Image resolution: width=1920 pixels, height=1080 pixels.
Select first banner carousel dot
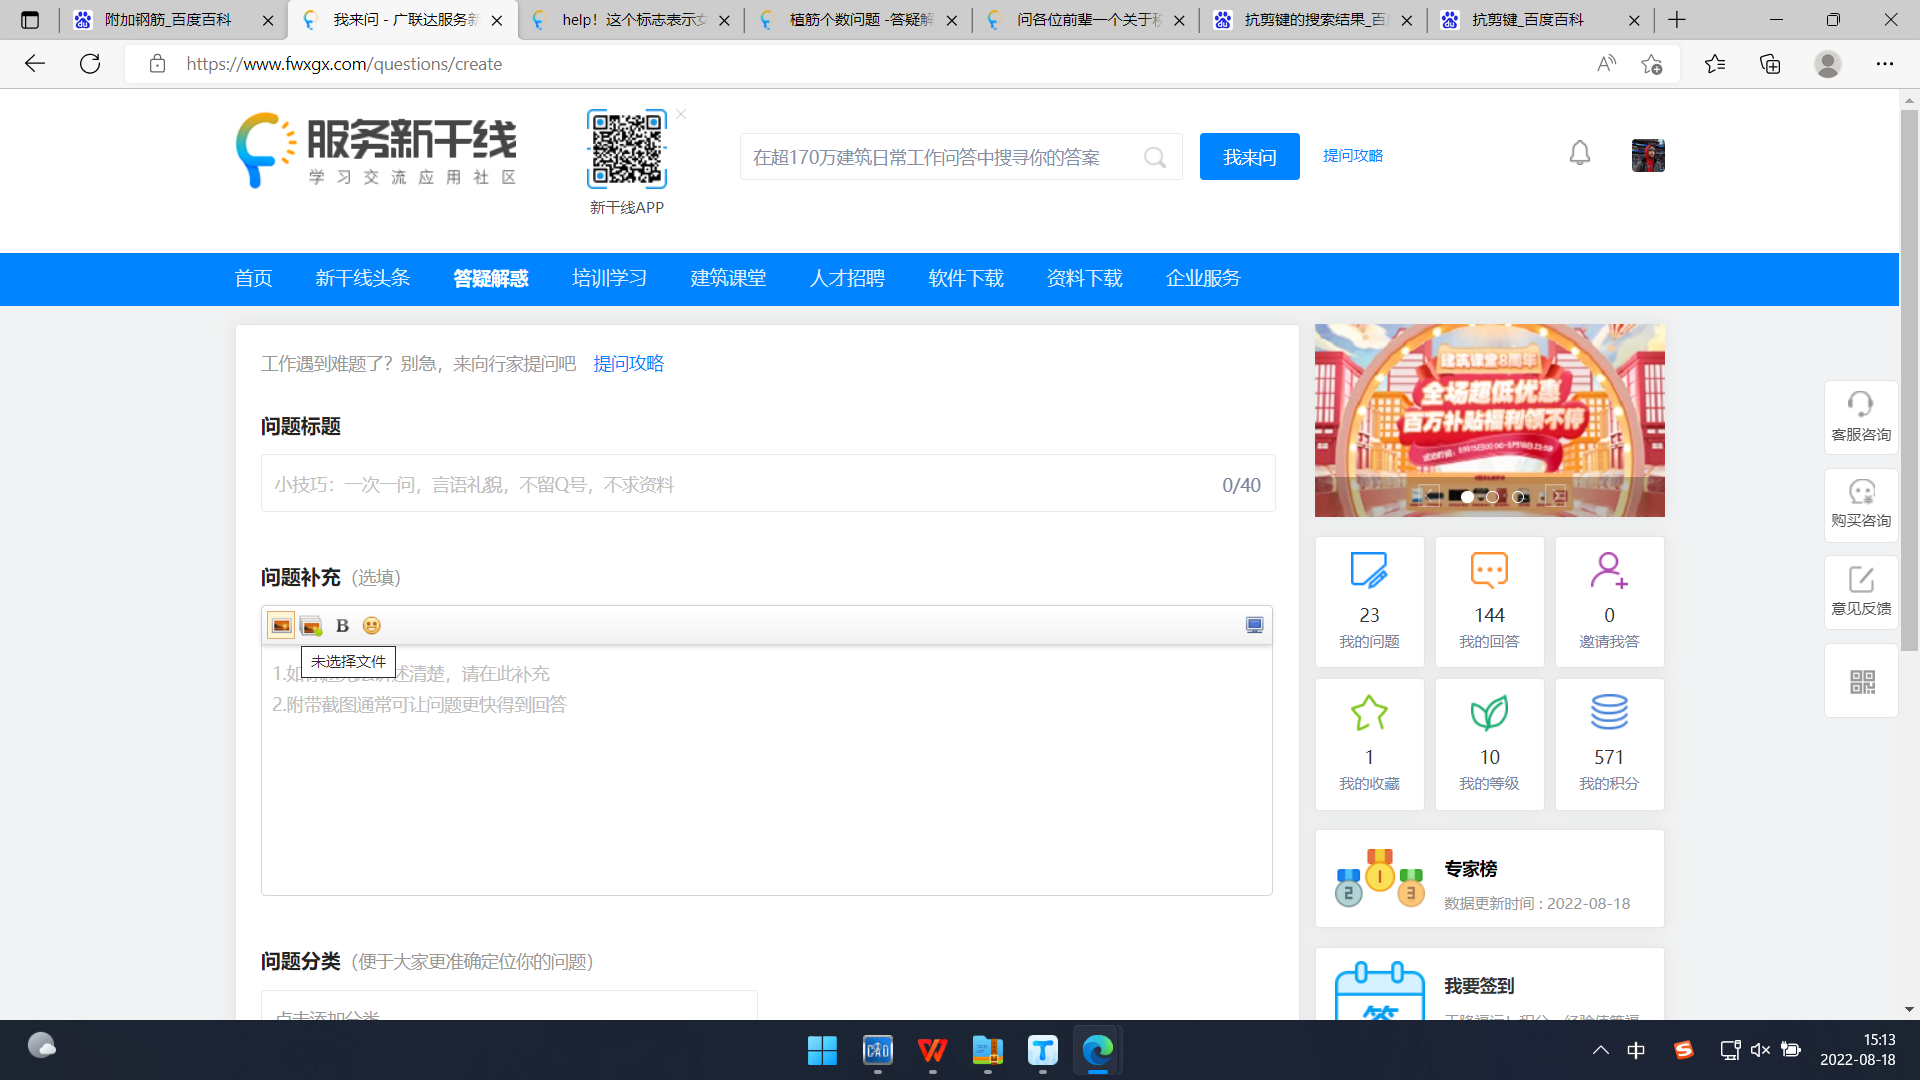1467,497
